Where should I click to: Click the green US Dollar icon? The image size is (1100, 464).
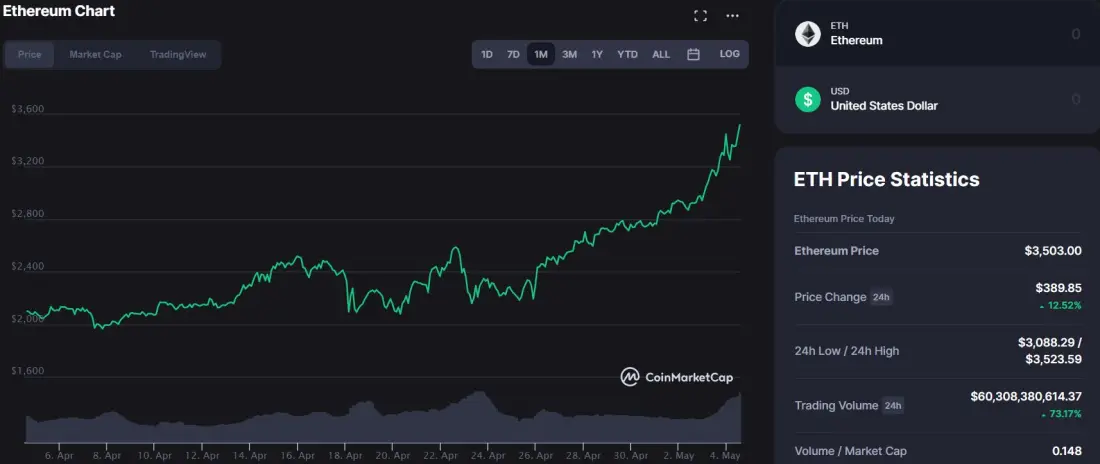[807, 99]
